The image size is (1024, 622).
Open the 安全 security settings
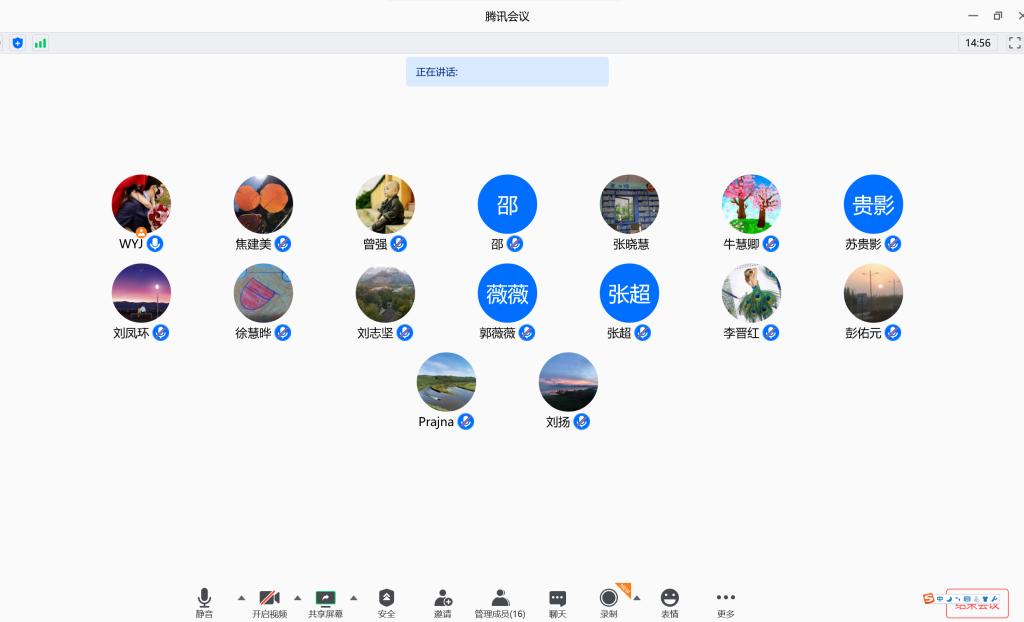click(x=387, y=602)
